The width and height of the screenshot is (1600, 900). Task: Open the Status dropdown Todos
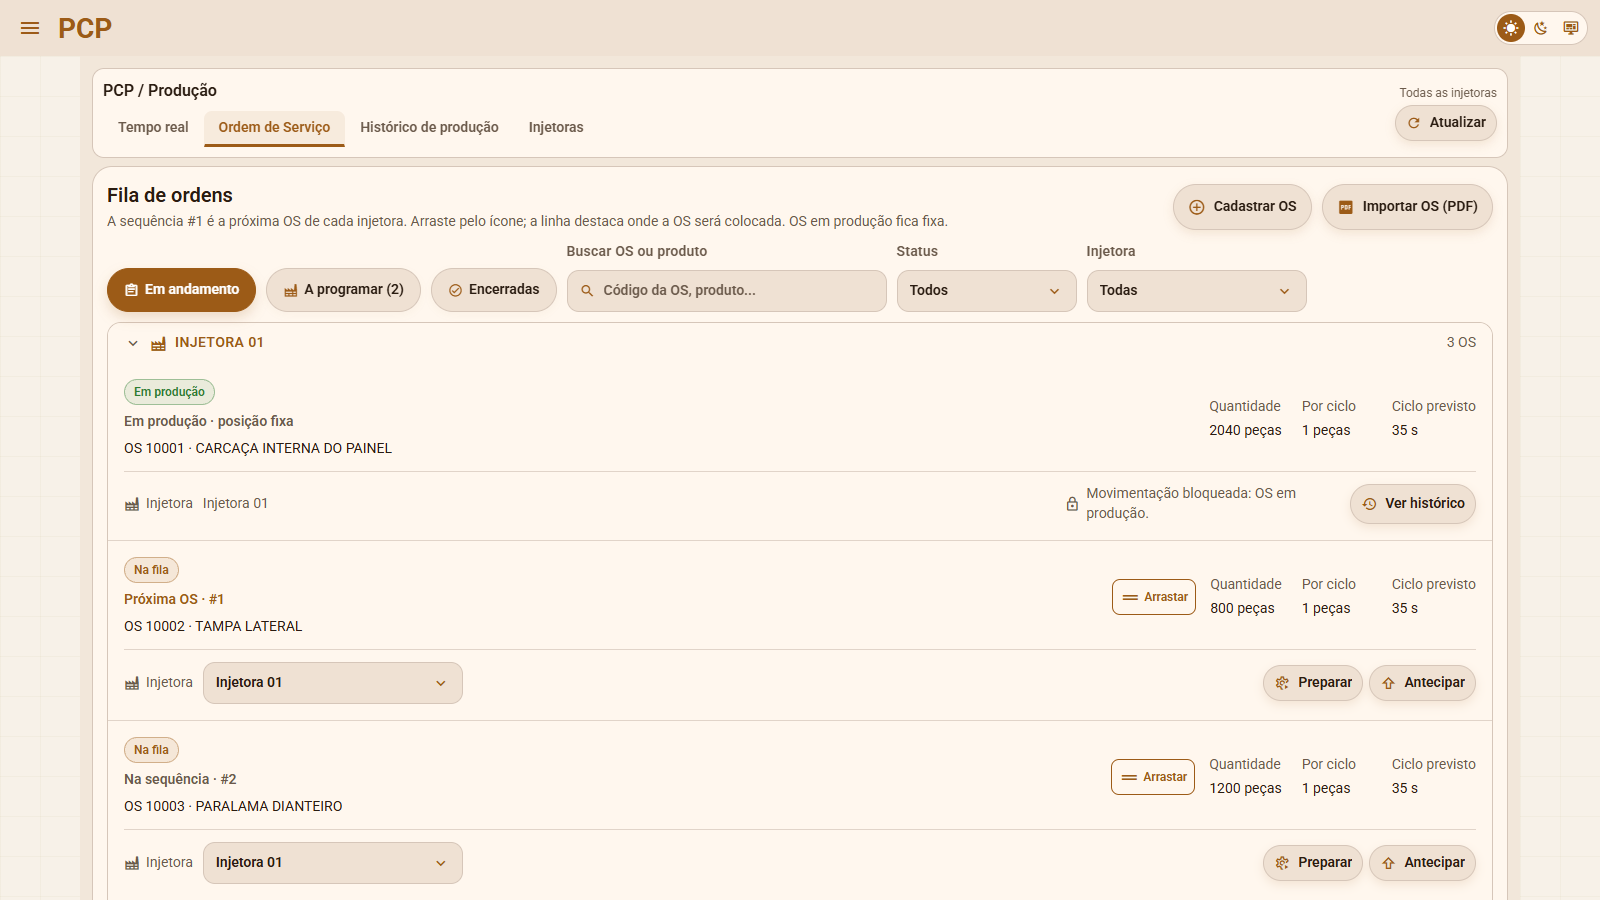pyautogui.click(x=987, y=291)
